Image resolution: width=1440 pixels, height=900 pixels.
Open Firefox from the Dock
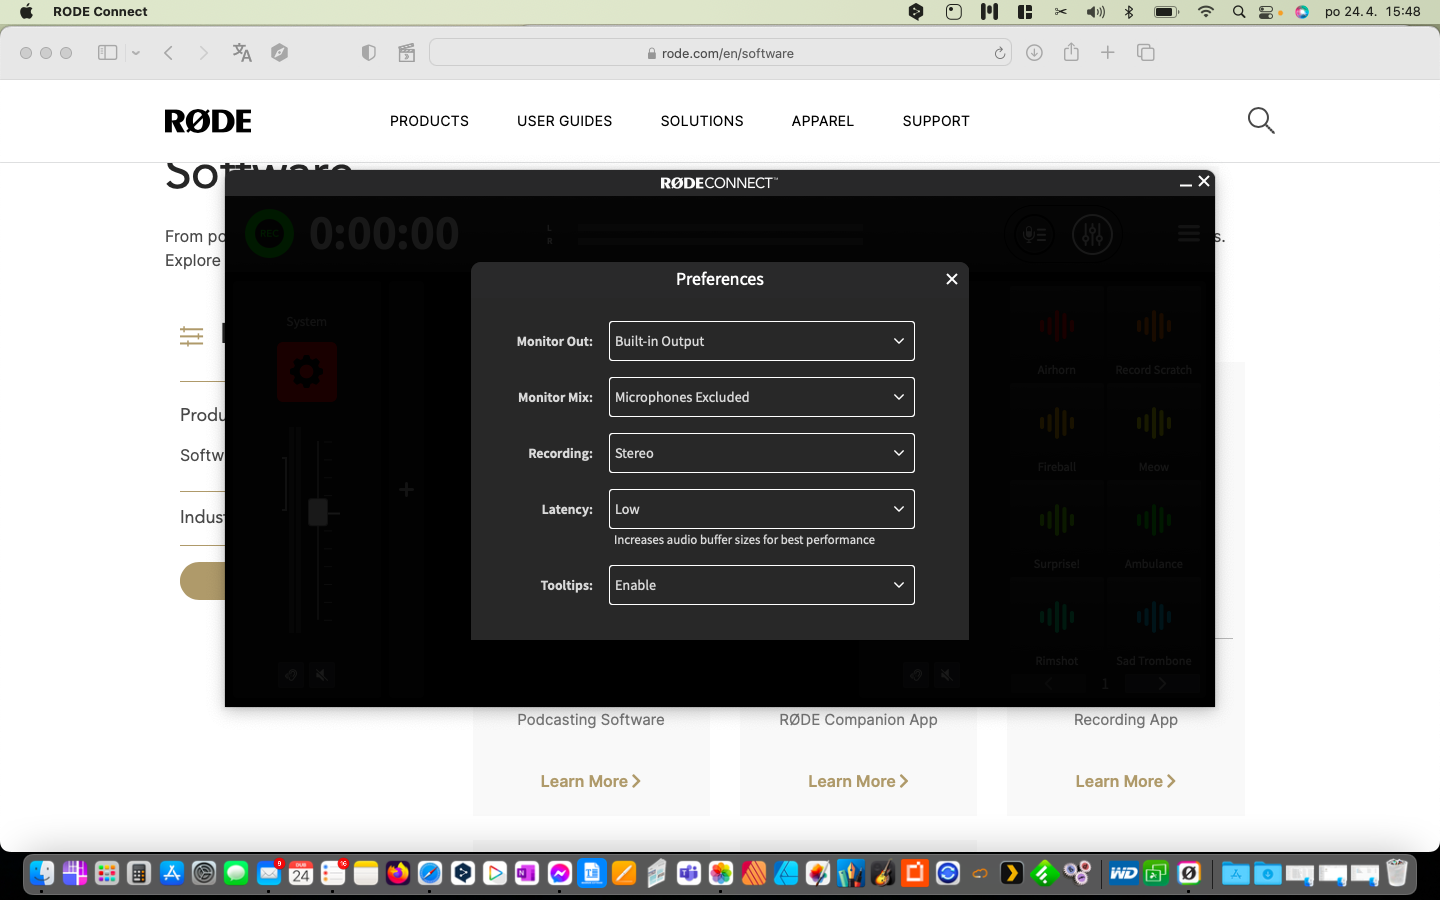tap(398, 873)
